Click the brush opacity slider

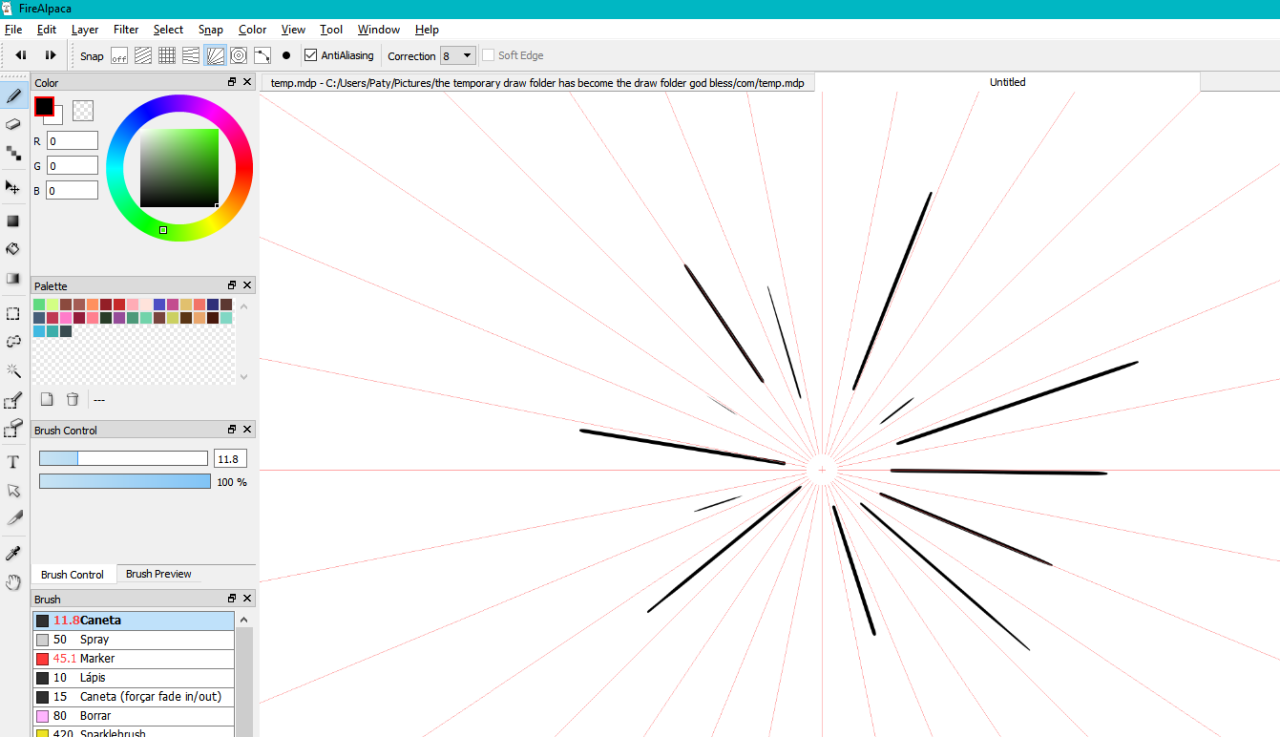(125, 481)
